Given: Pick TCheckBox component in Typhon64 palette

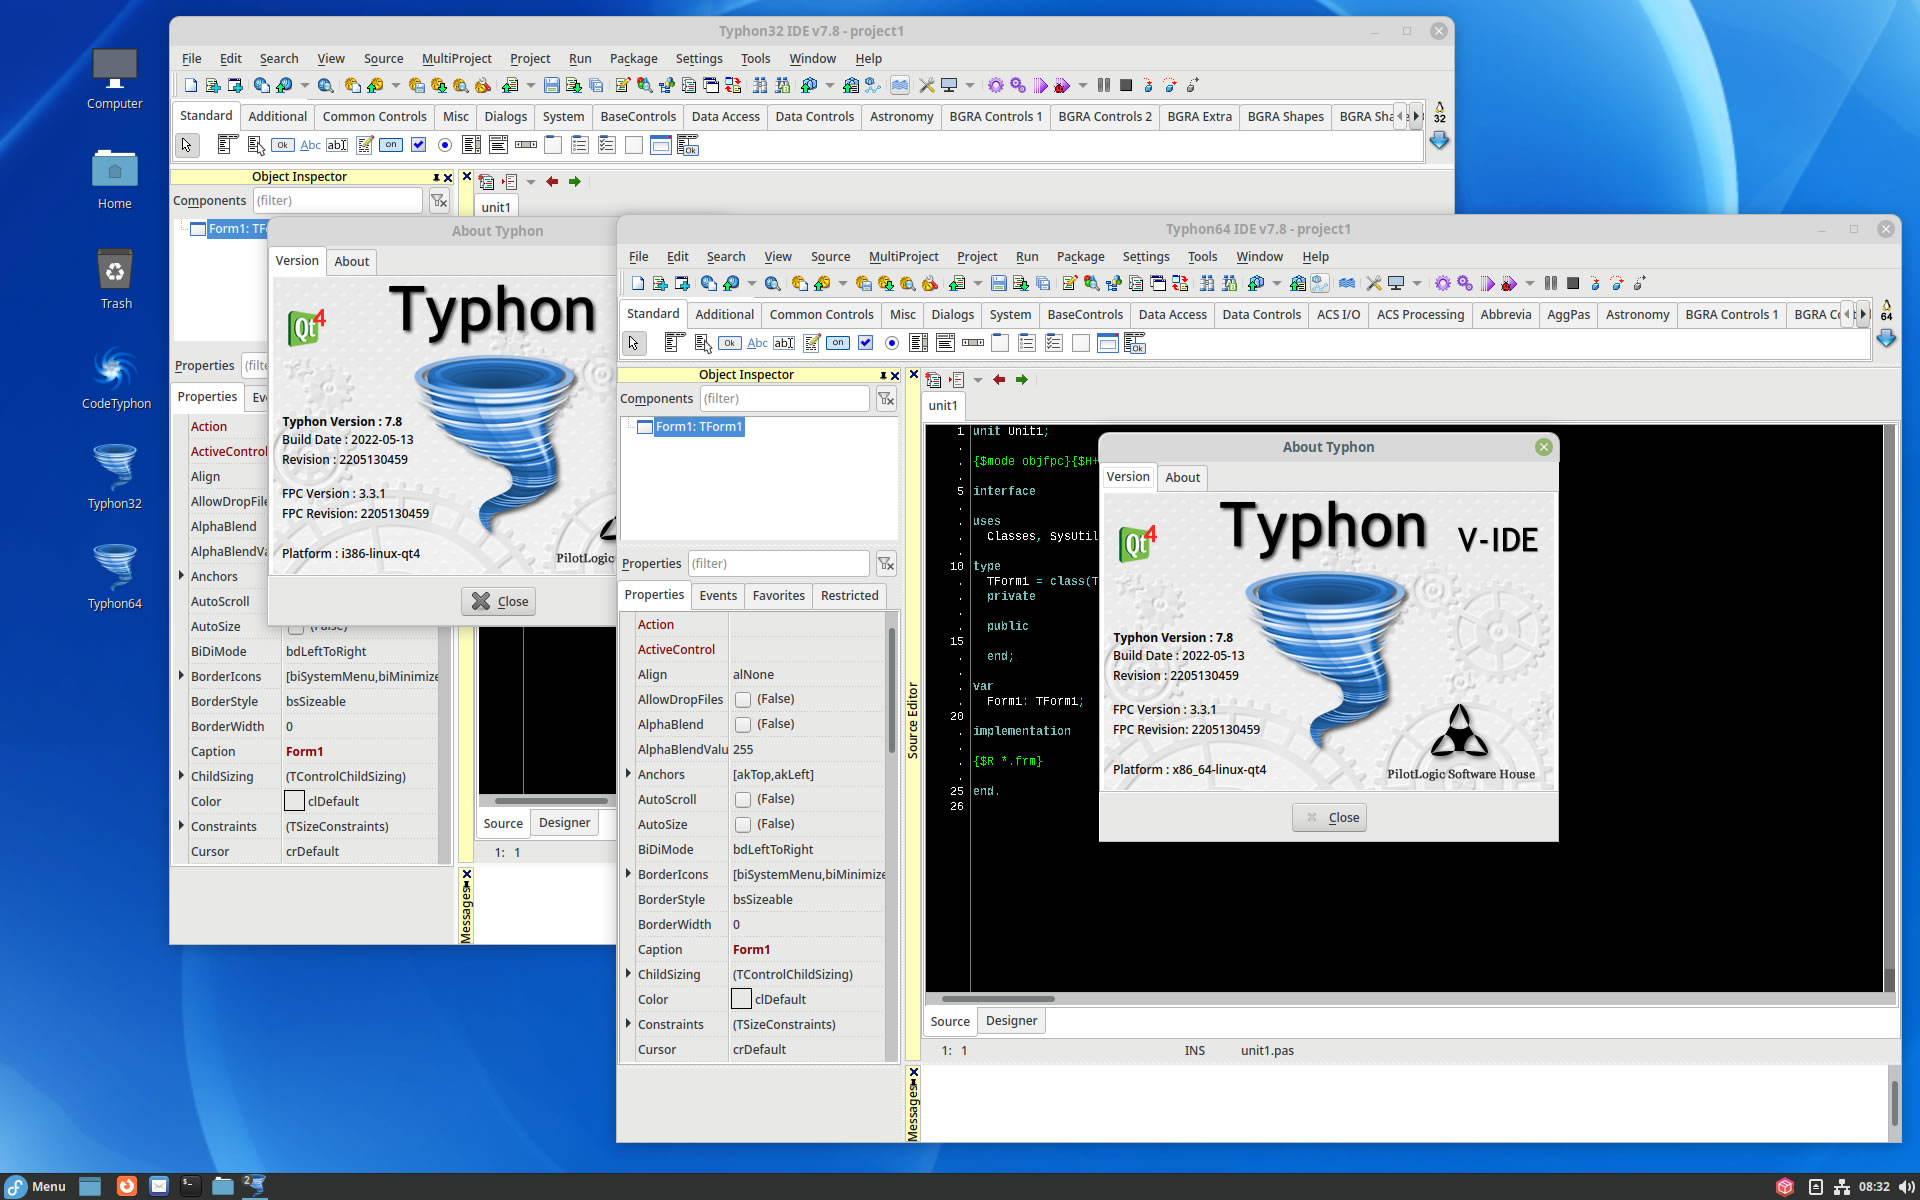Looking at the screenshot, I should tap(865, 343).
